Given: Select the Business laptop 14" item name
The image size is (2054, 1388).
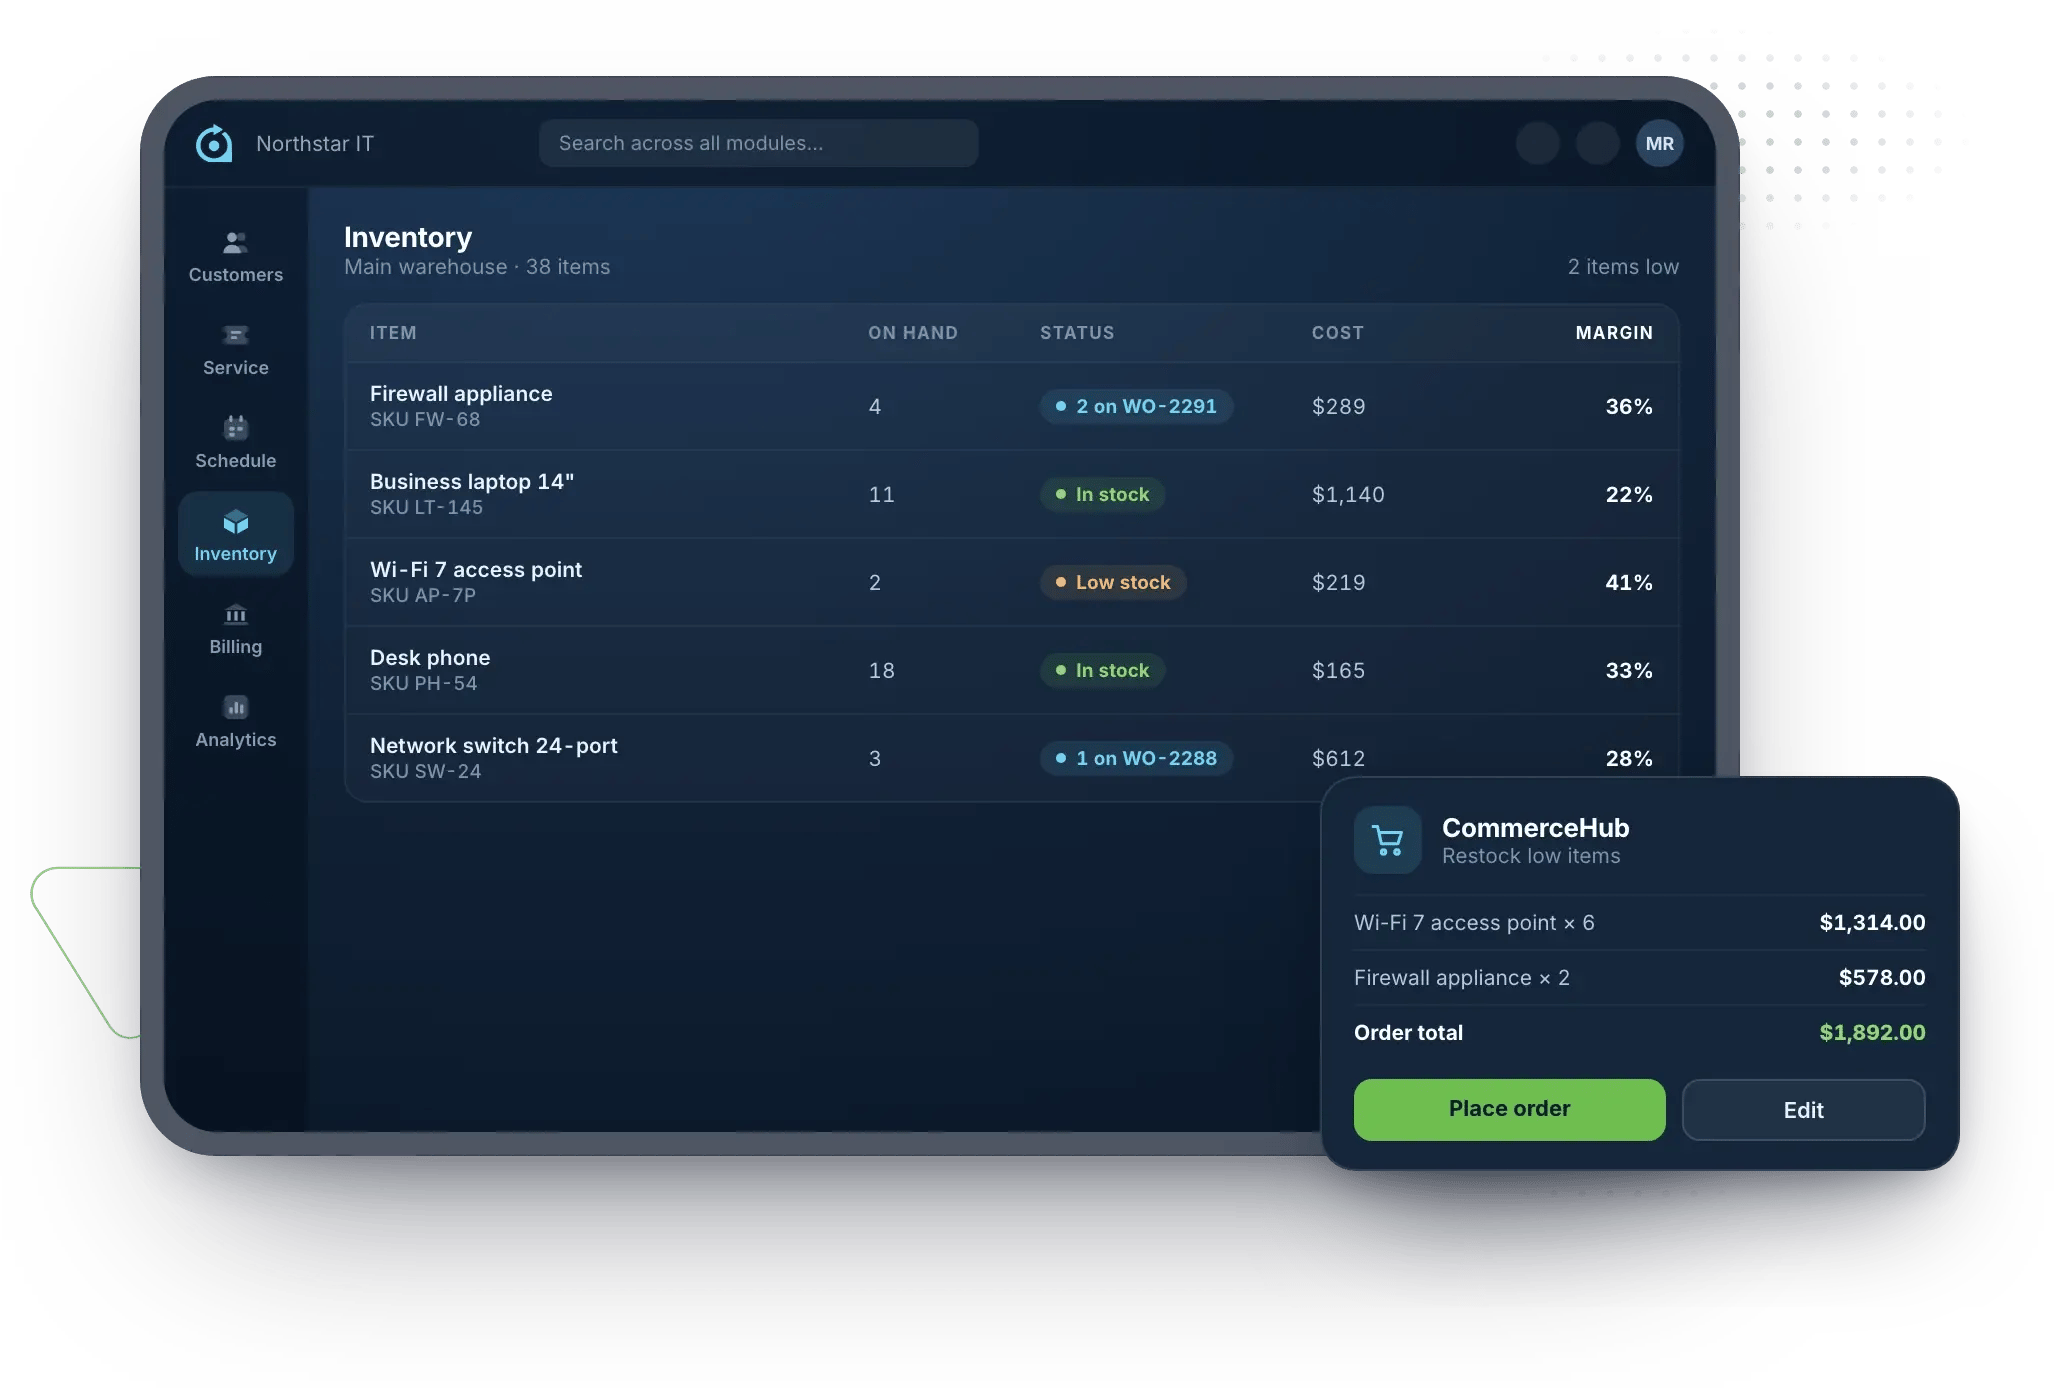Looking at the screenshot, I should (x=472, y=482).
